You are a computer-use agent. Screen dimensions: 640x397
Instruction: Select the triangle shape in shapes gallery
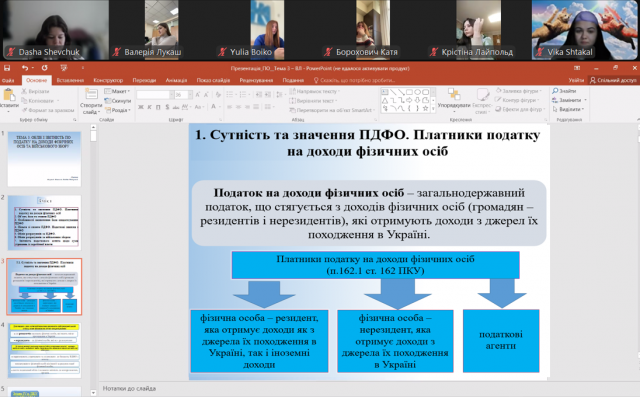[384, 100]
